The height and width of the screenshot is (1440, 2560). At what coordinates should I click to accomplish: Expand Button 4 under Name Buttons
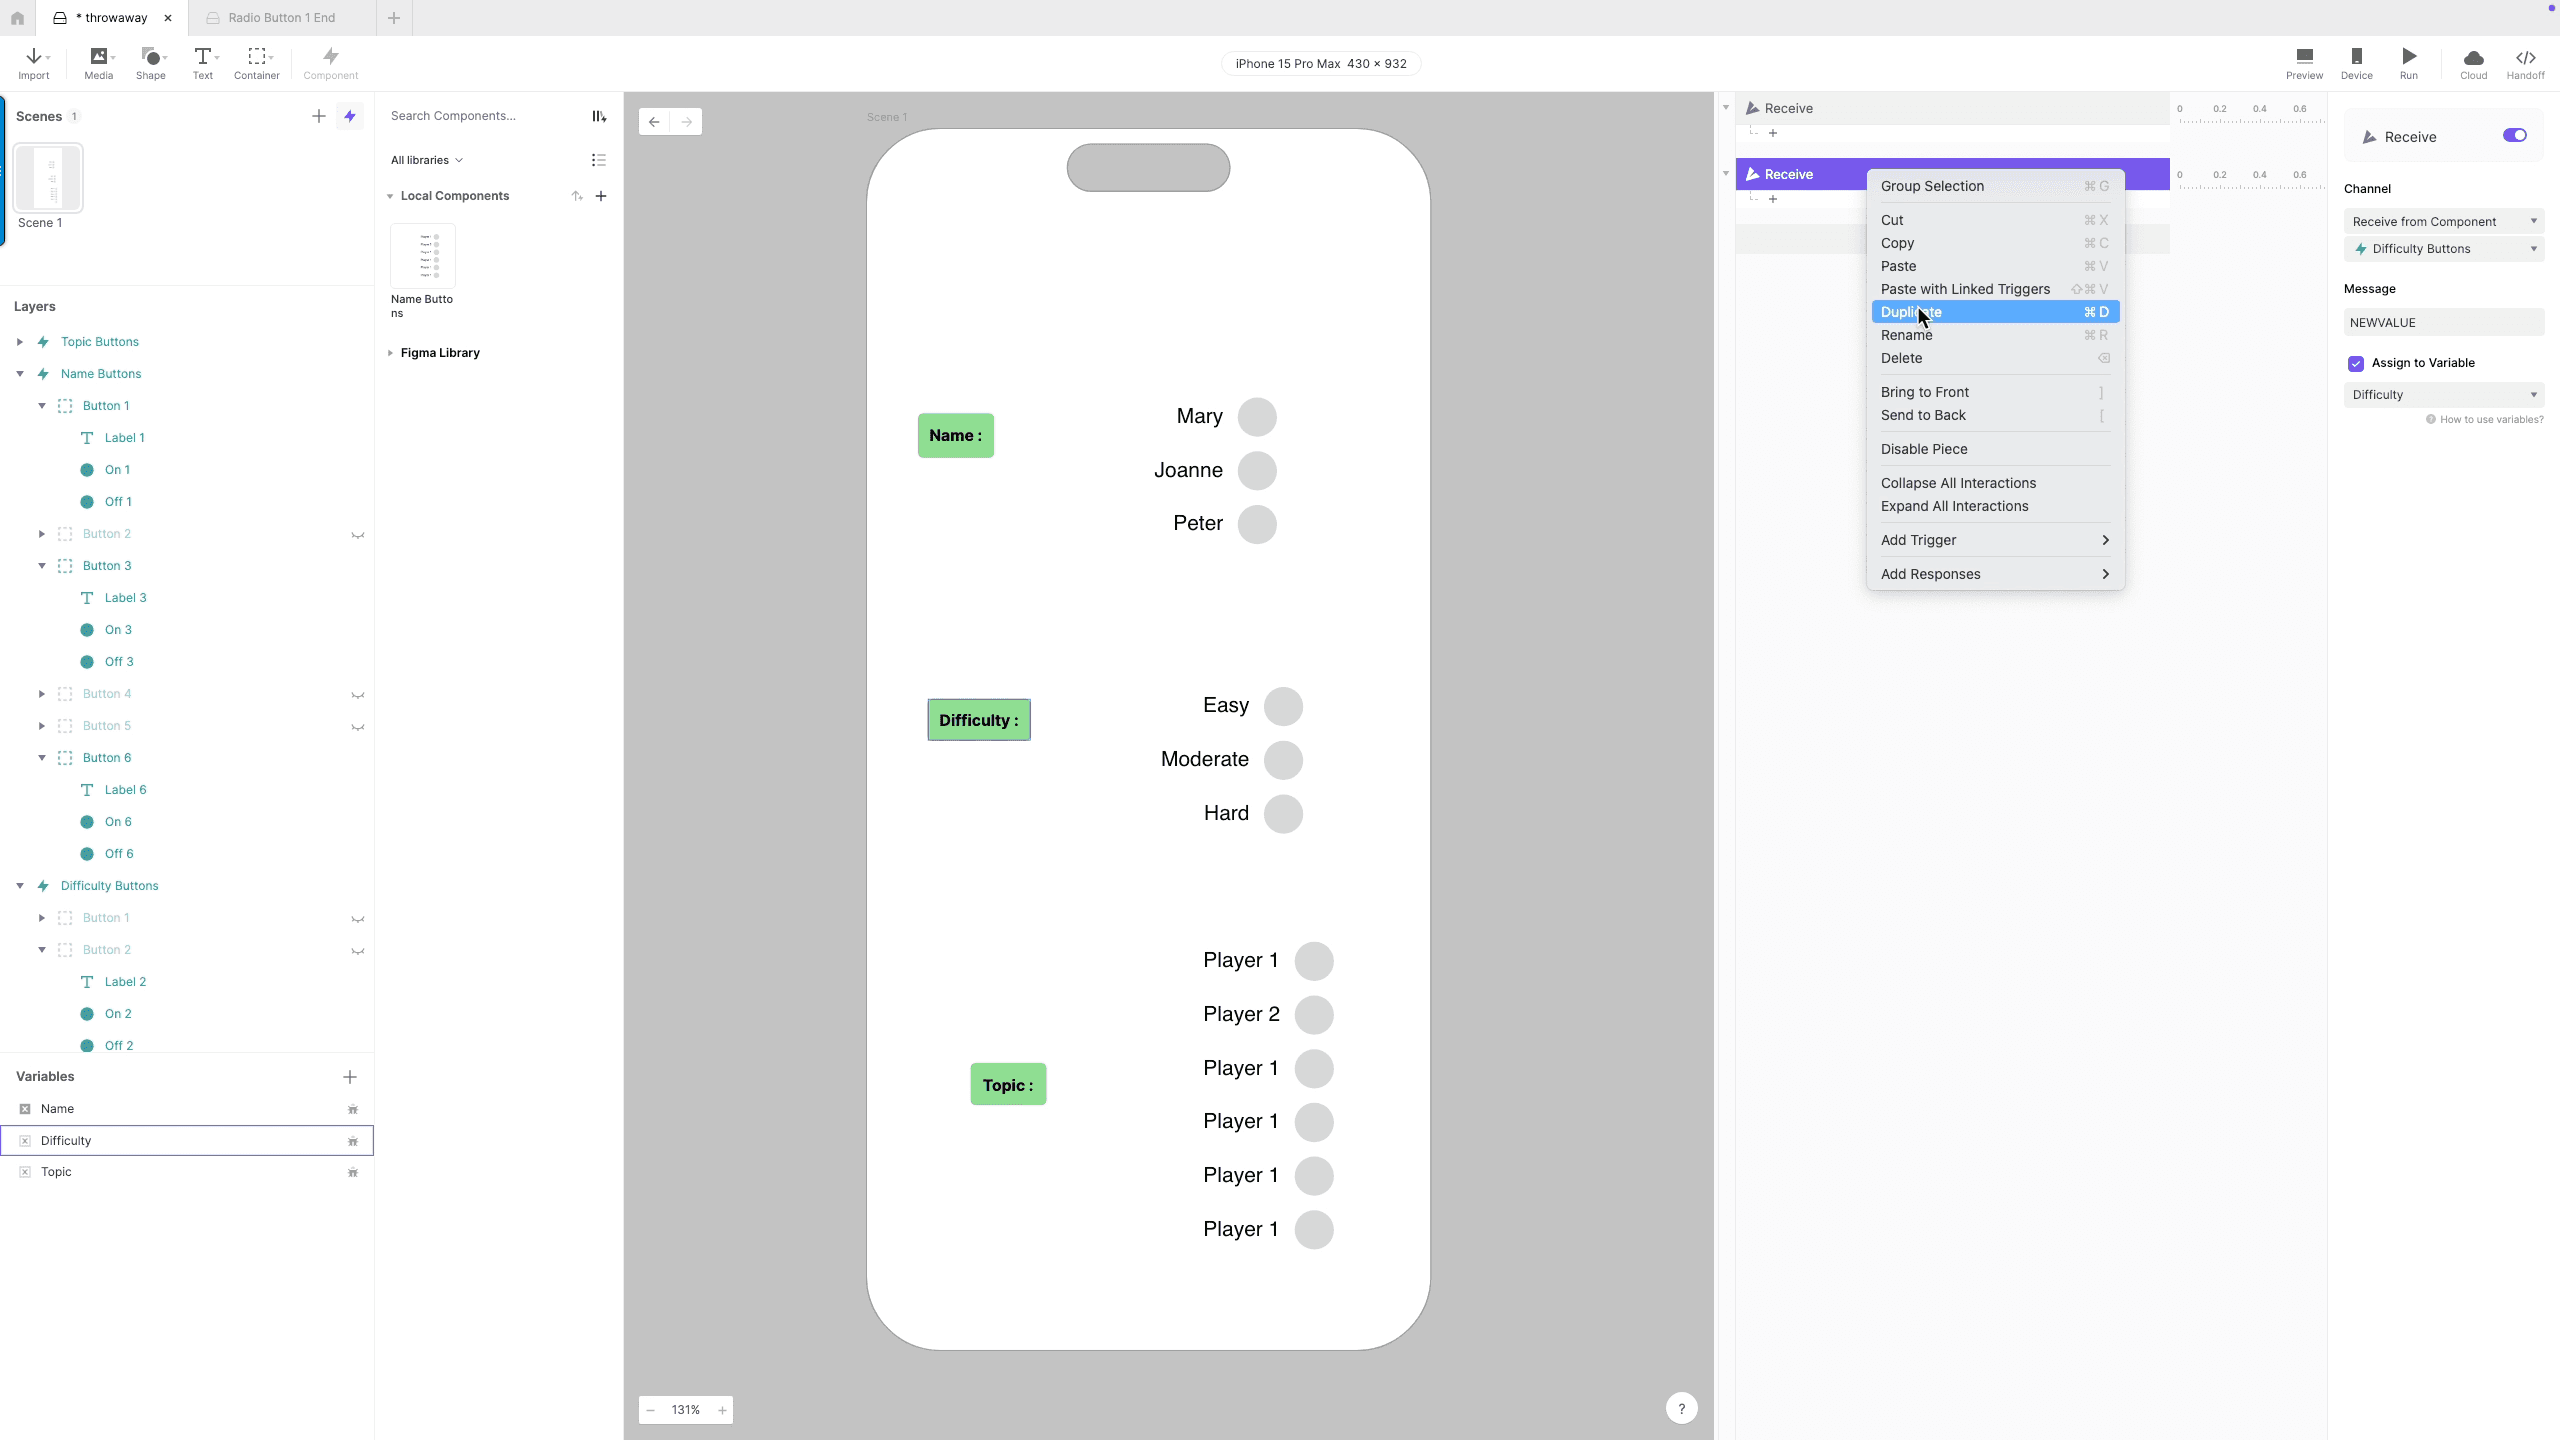pyautogui.click(x=42, y=693)
